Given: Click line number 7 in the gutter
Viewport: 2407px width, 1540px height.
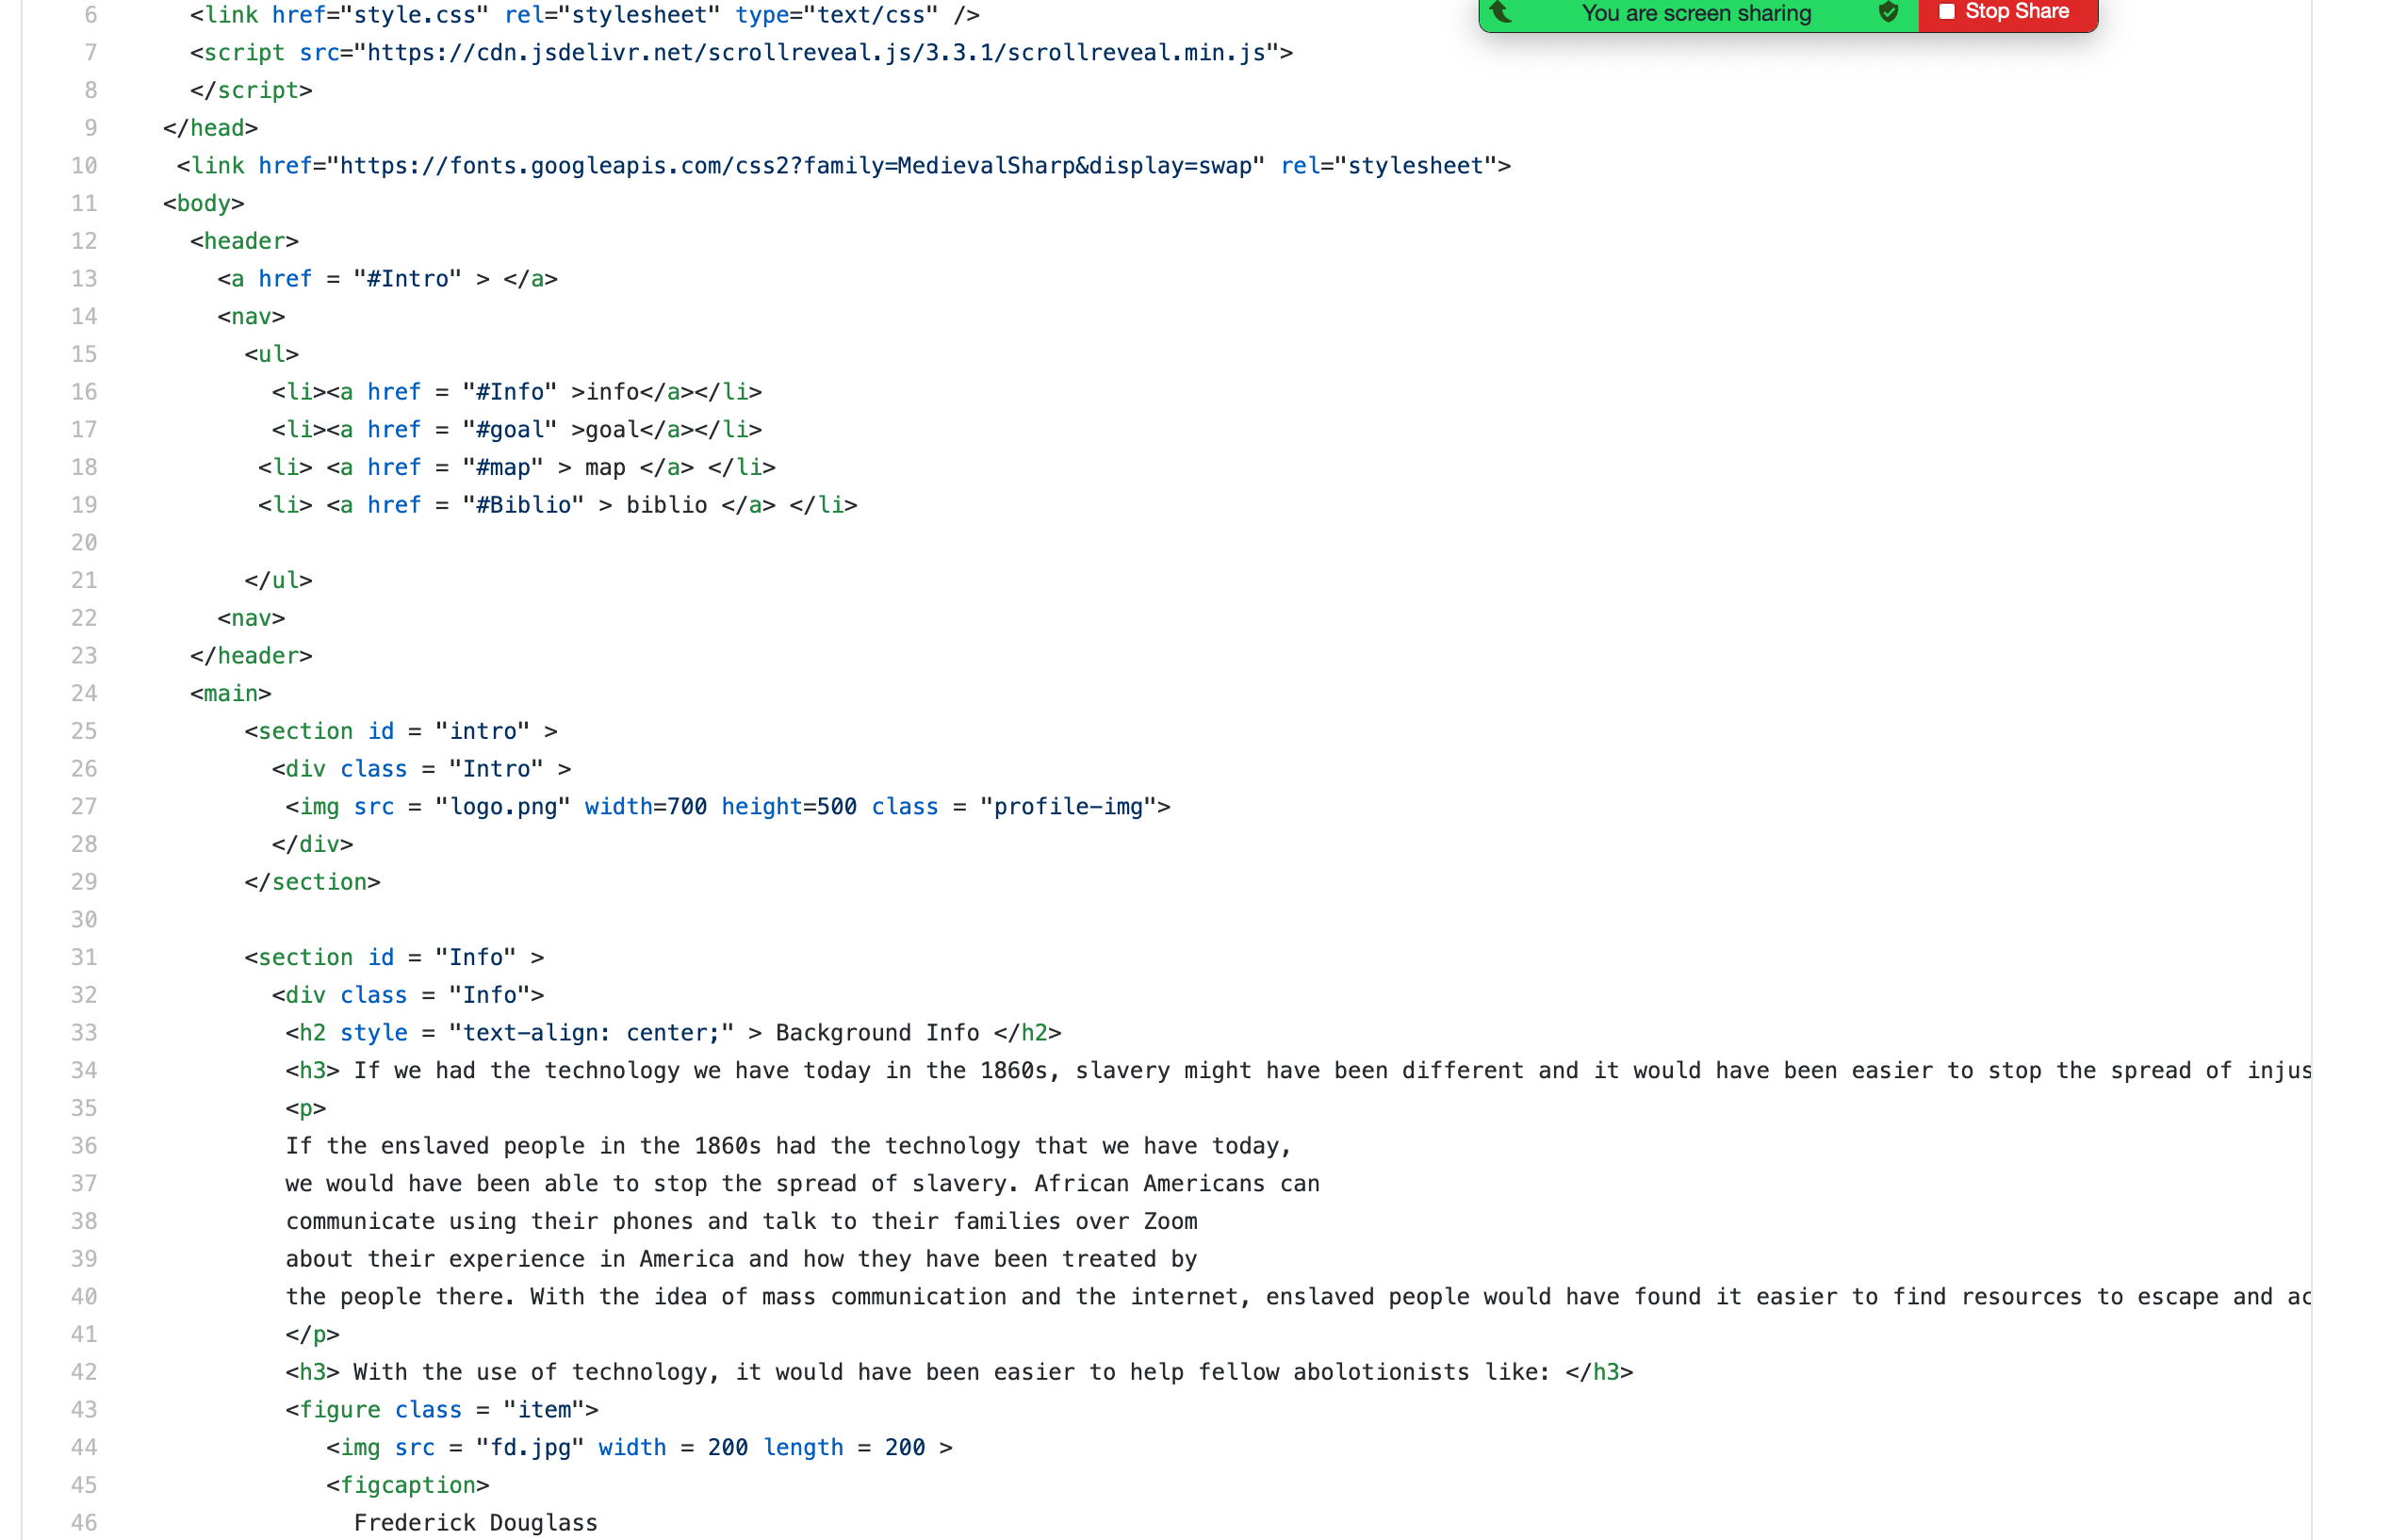Looking at the screenshot, I should pyautogui.click(x=90, y=53).
